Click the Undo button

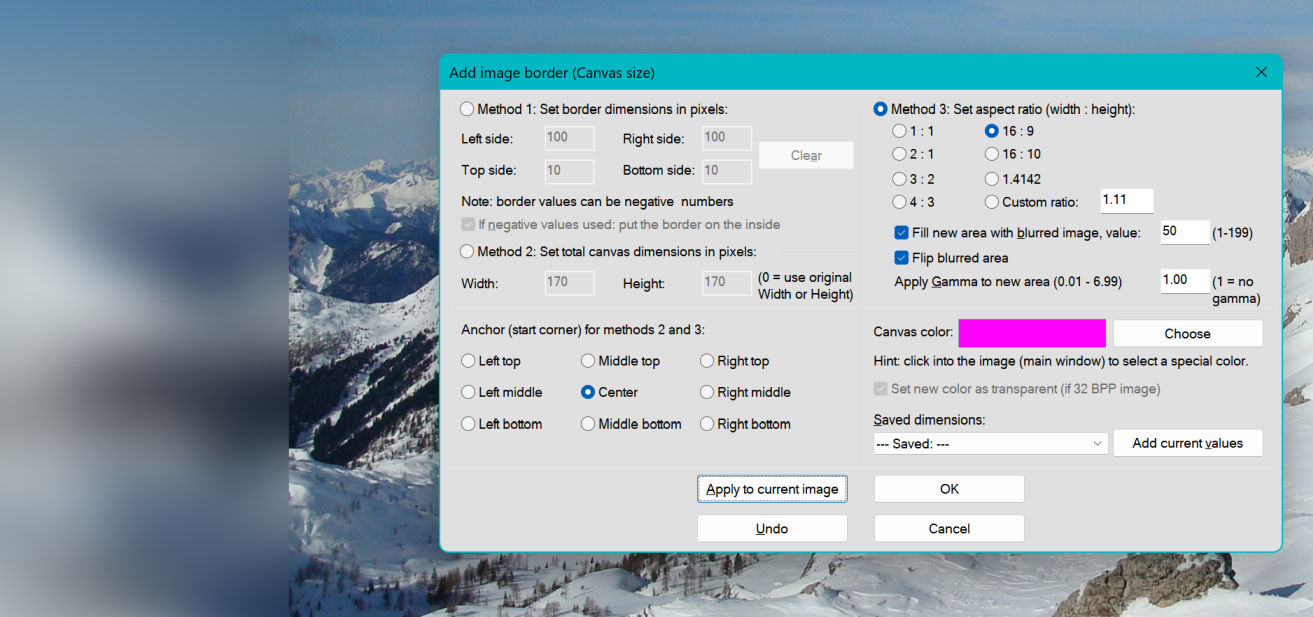tap(772, 529)
